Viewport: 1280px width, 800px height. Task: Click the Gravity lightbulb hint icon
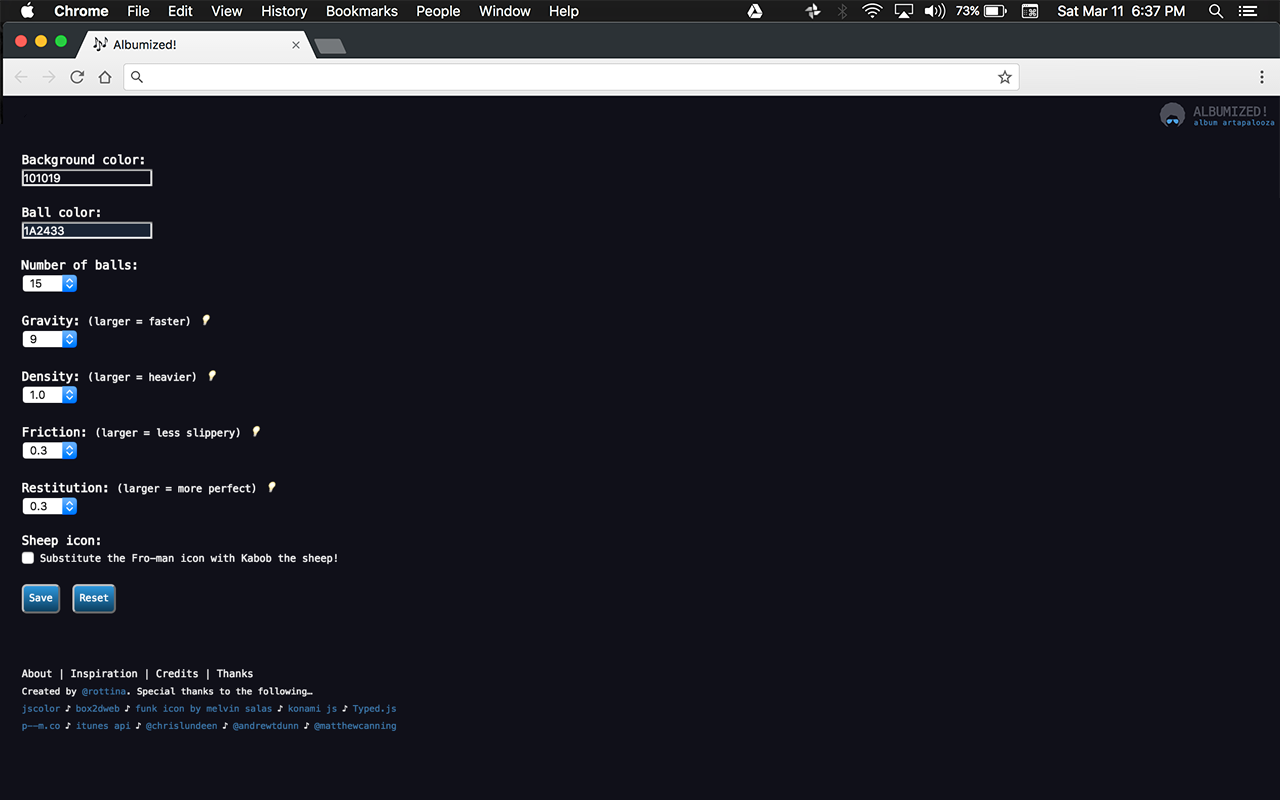point(206,321)
